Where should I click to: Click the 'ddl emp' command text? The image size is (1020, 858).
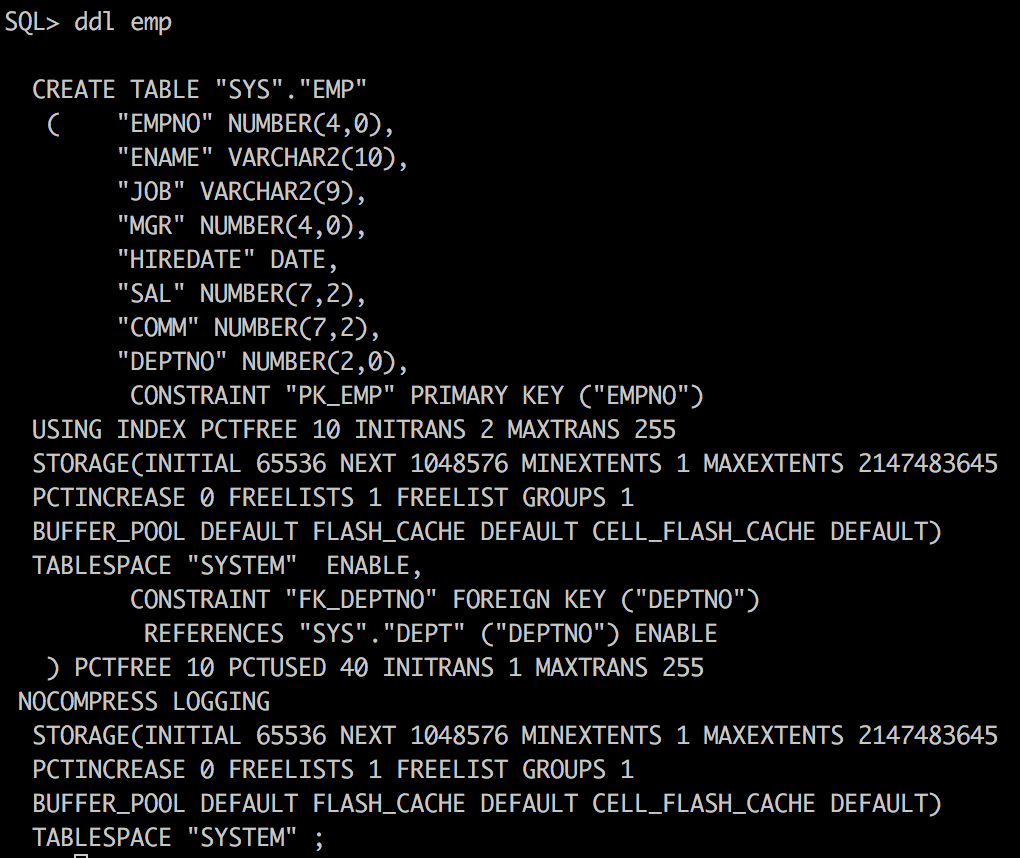tap(123, 22)
